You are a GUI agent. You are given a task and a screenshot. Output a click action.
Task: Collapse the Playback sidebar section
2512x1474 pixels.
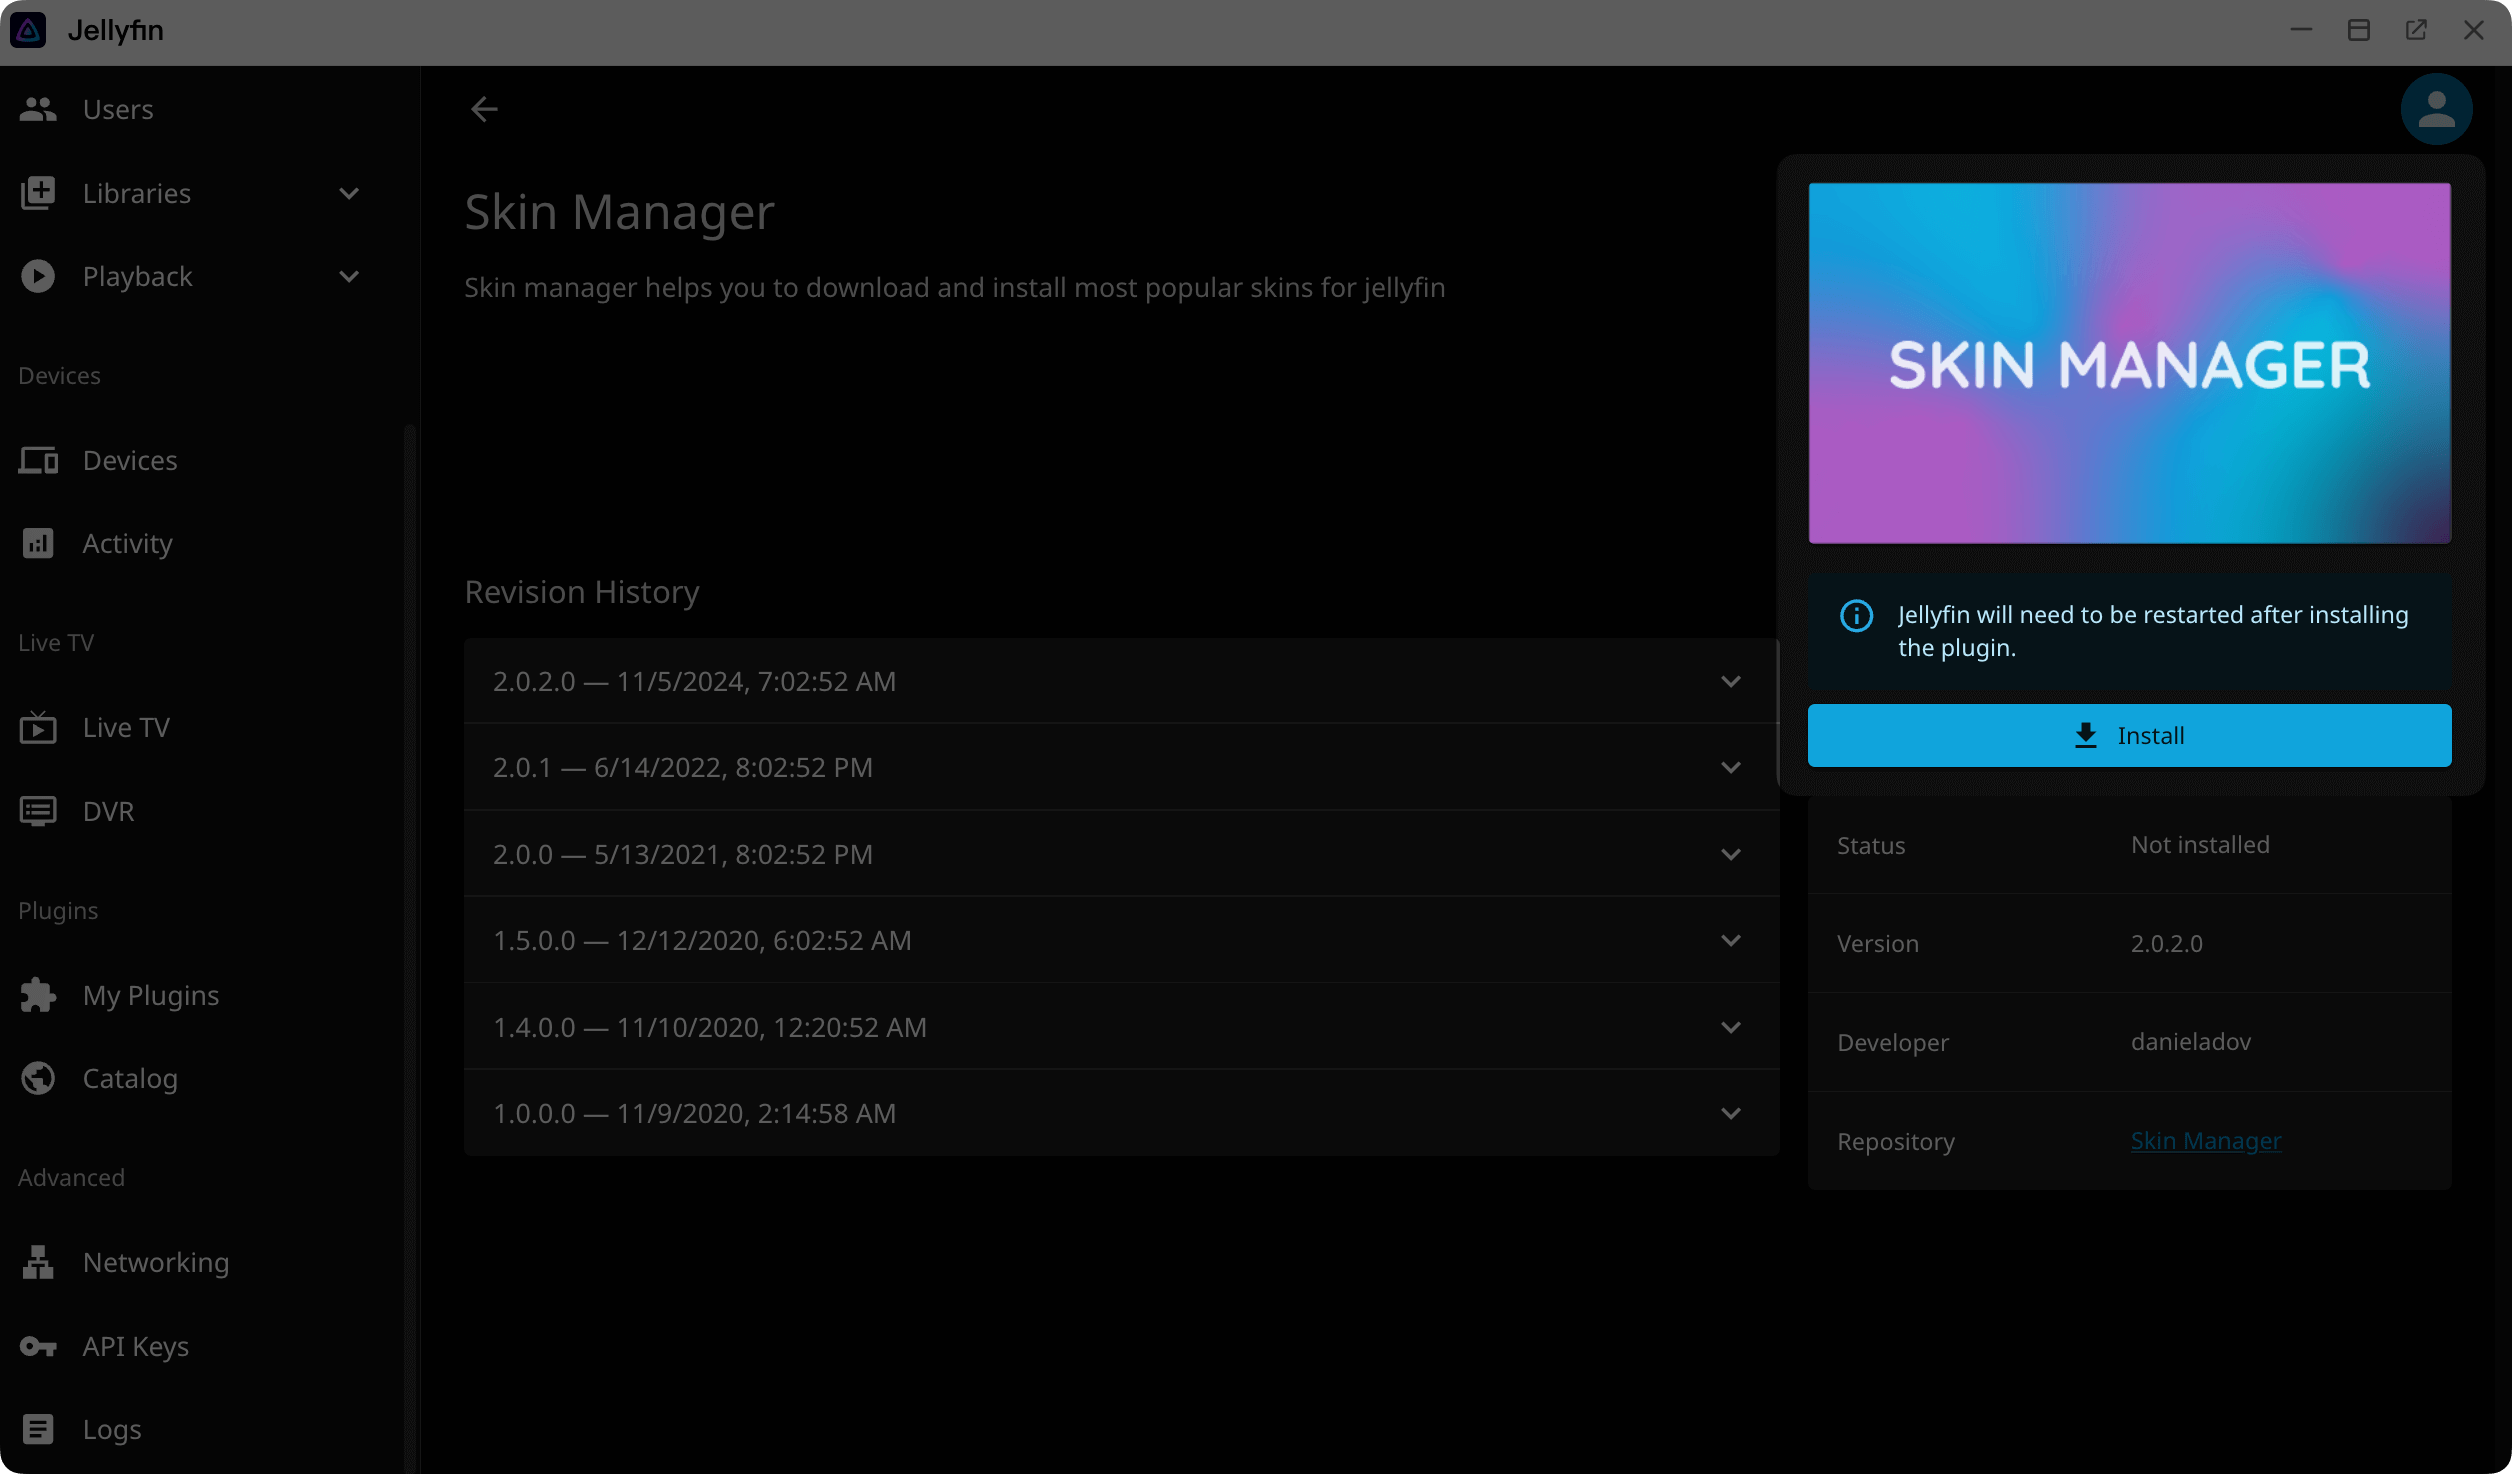click(x=348, y=276)
